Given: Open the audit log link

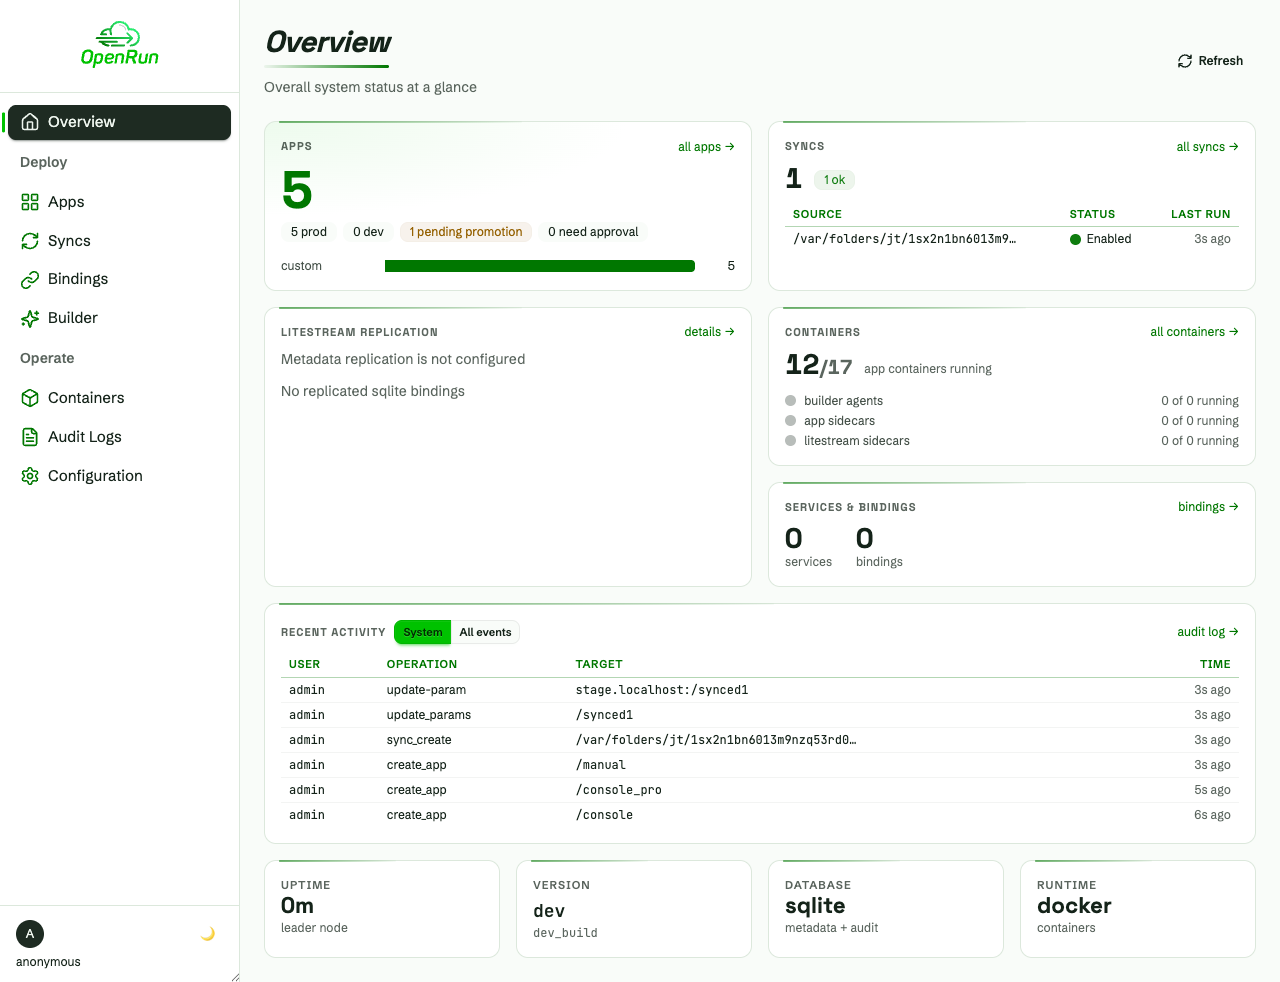Looking at the screenshot, I should [1208, 632].
